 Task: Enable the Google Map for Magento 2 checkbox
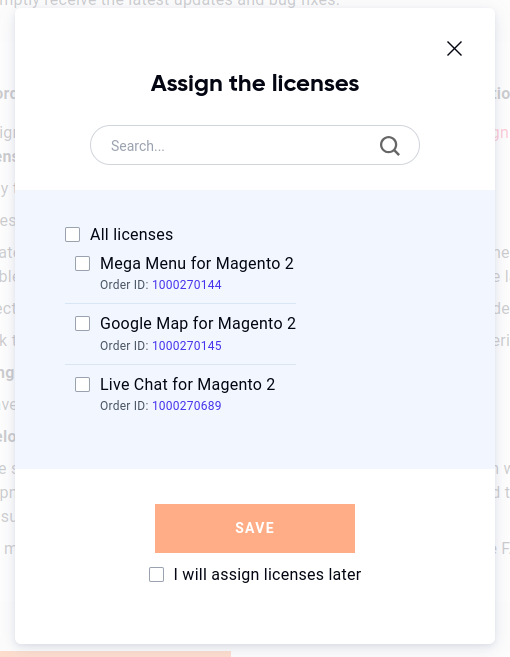(83, 323)
